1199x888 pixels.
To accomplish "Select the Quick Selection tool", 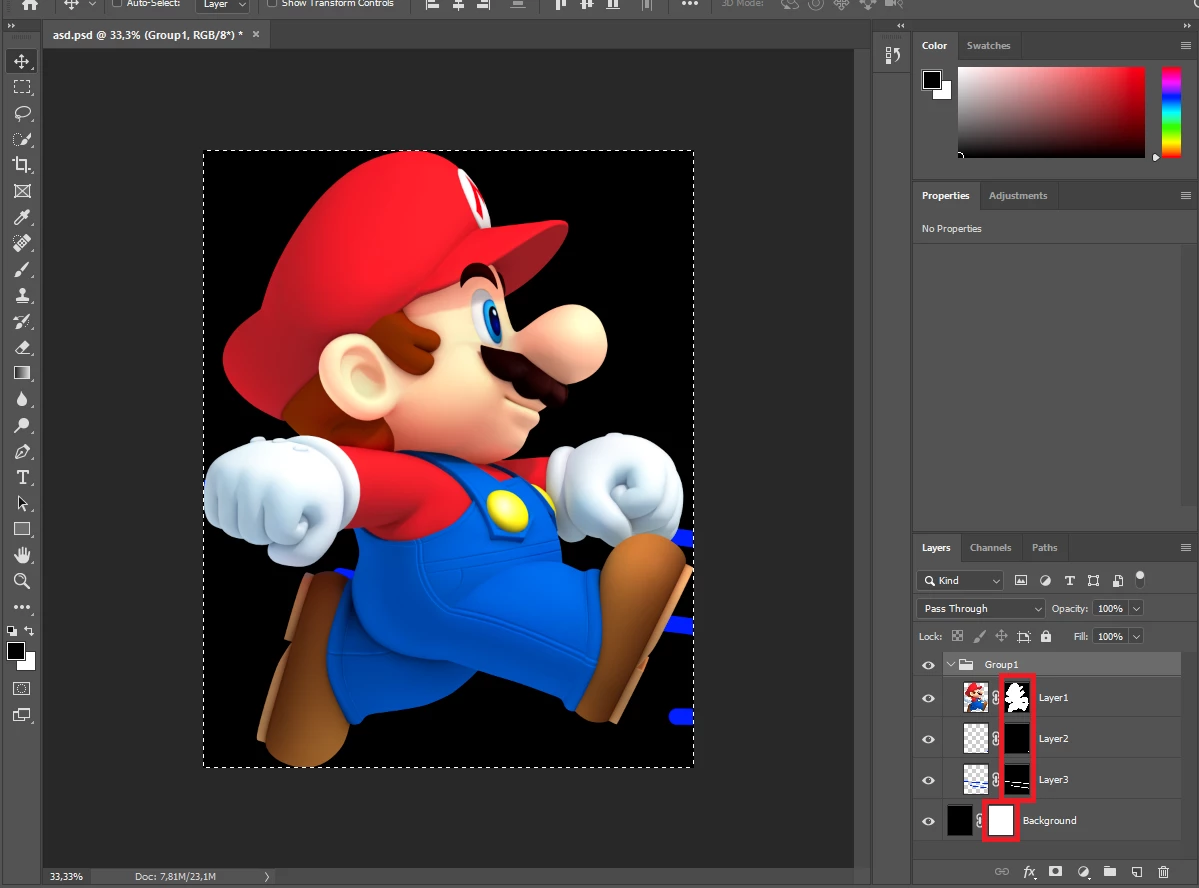I will point(22,139).
